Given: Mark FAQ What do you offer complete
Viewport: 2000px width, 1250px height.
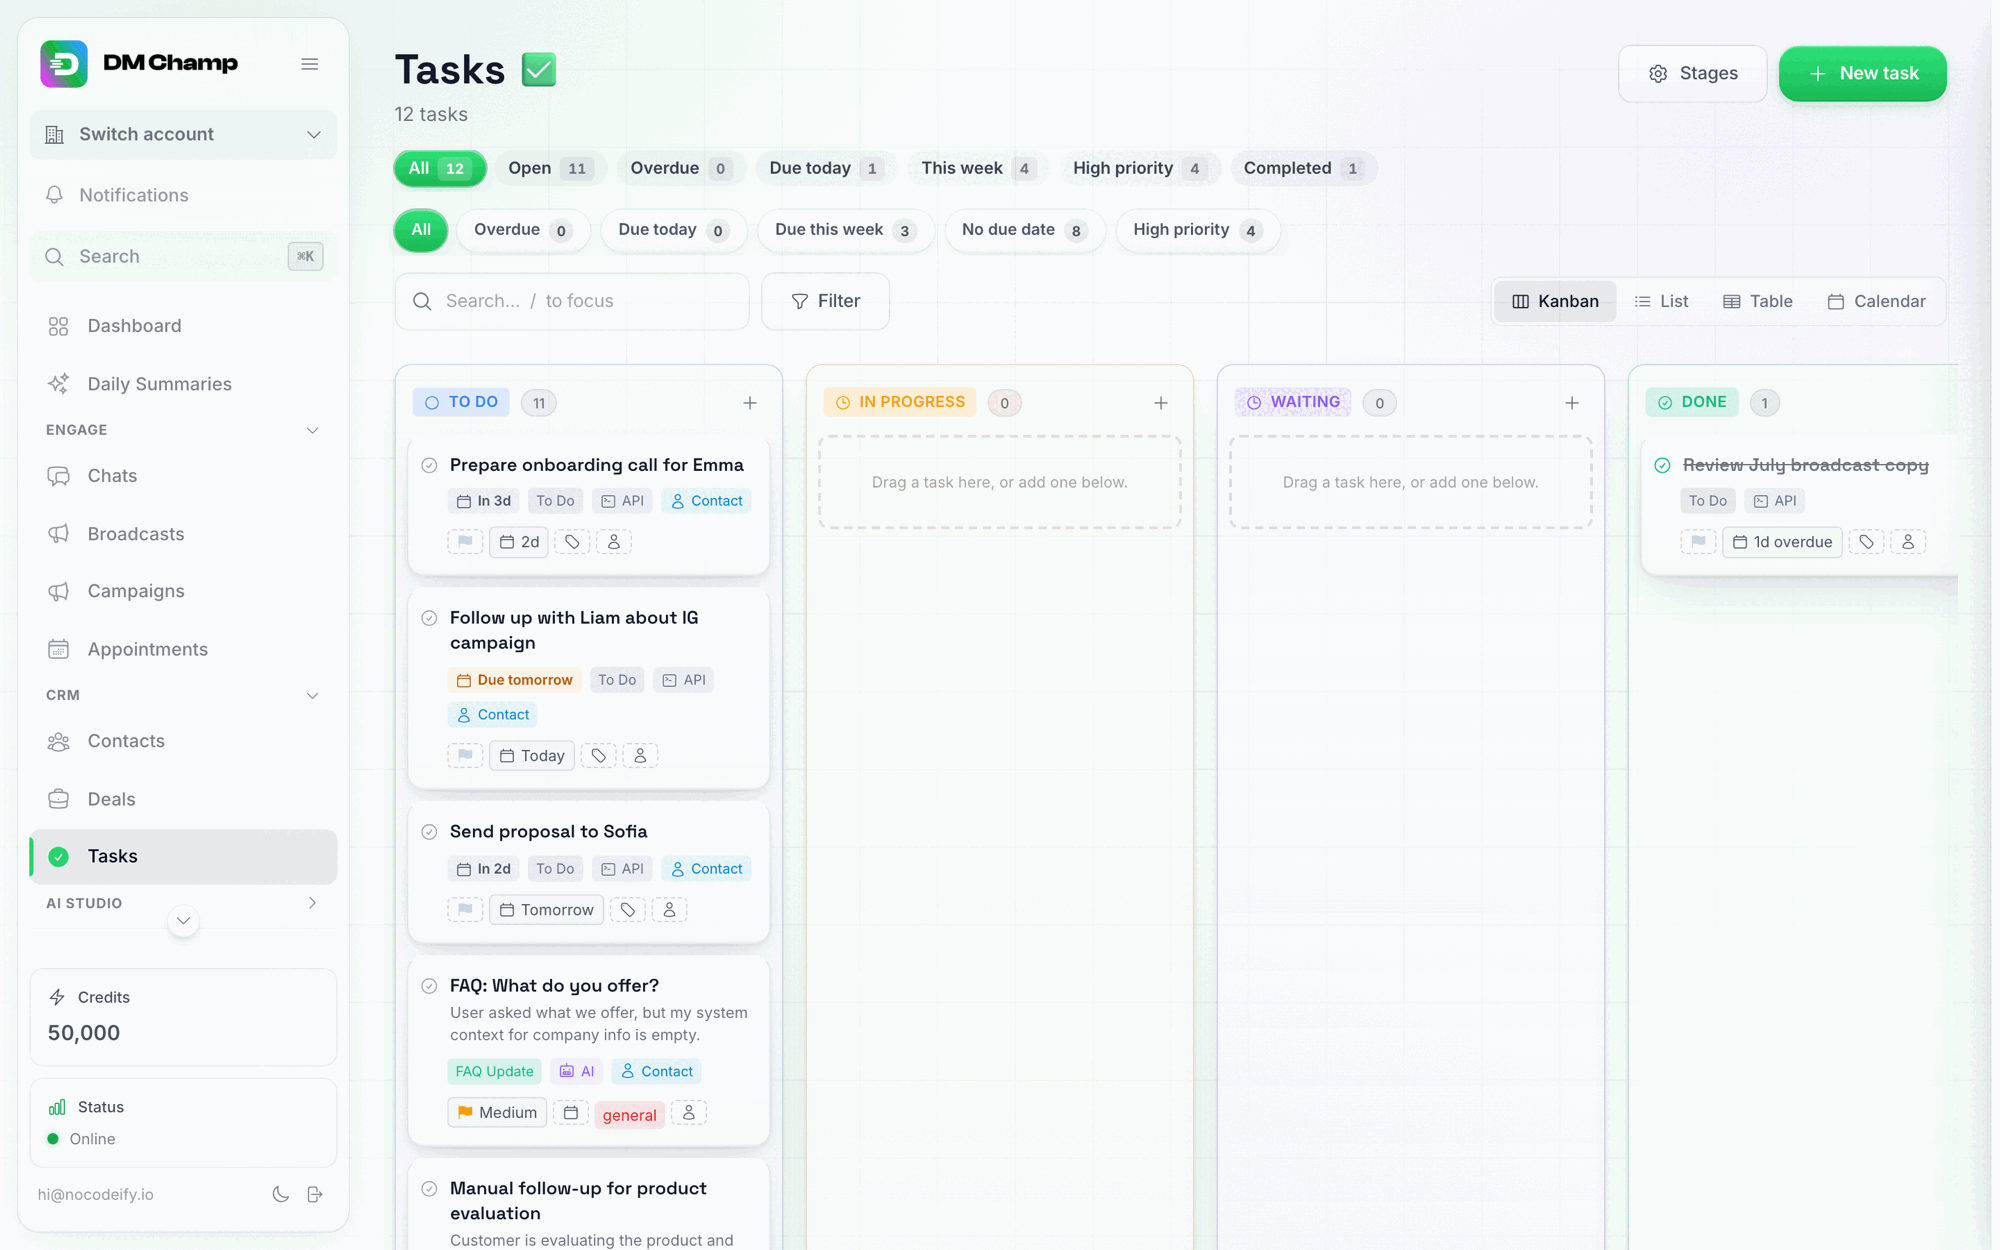Looking at the screenshot, I should [429, 986].
